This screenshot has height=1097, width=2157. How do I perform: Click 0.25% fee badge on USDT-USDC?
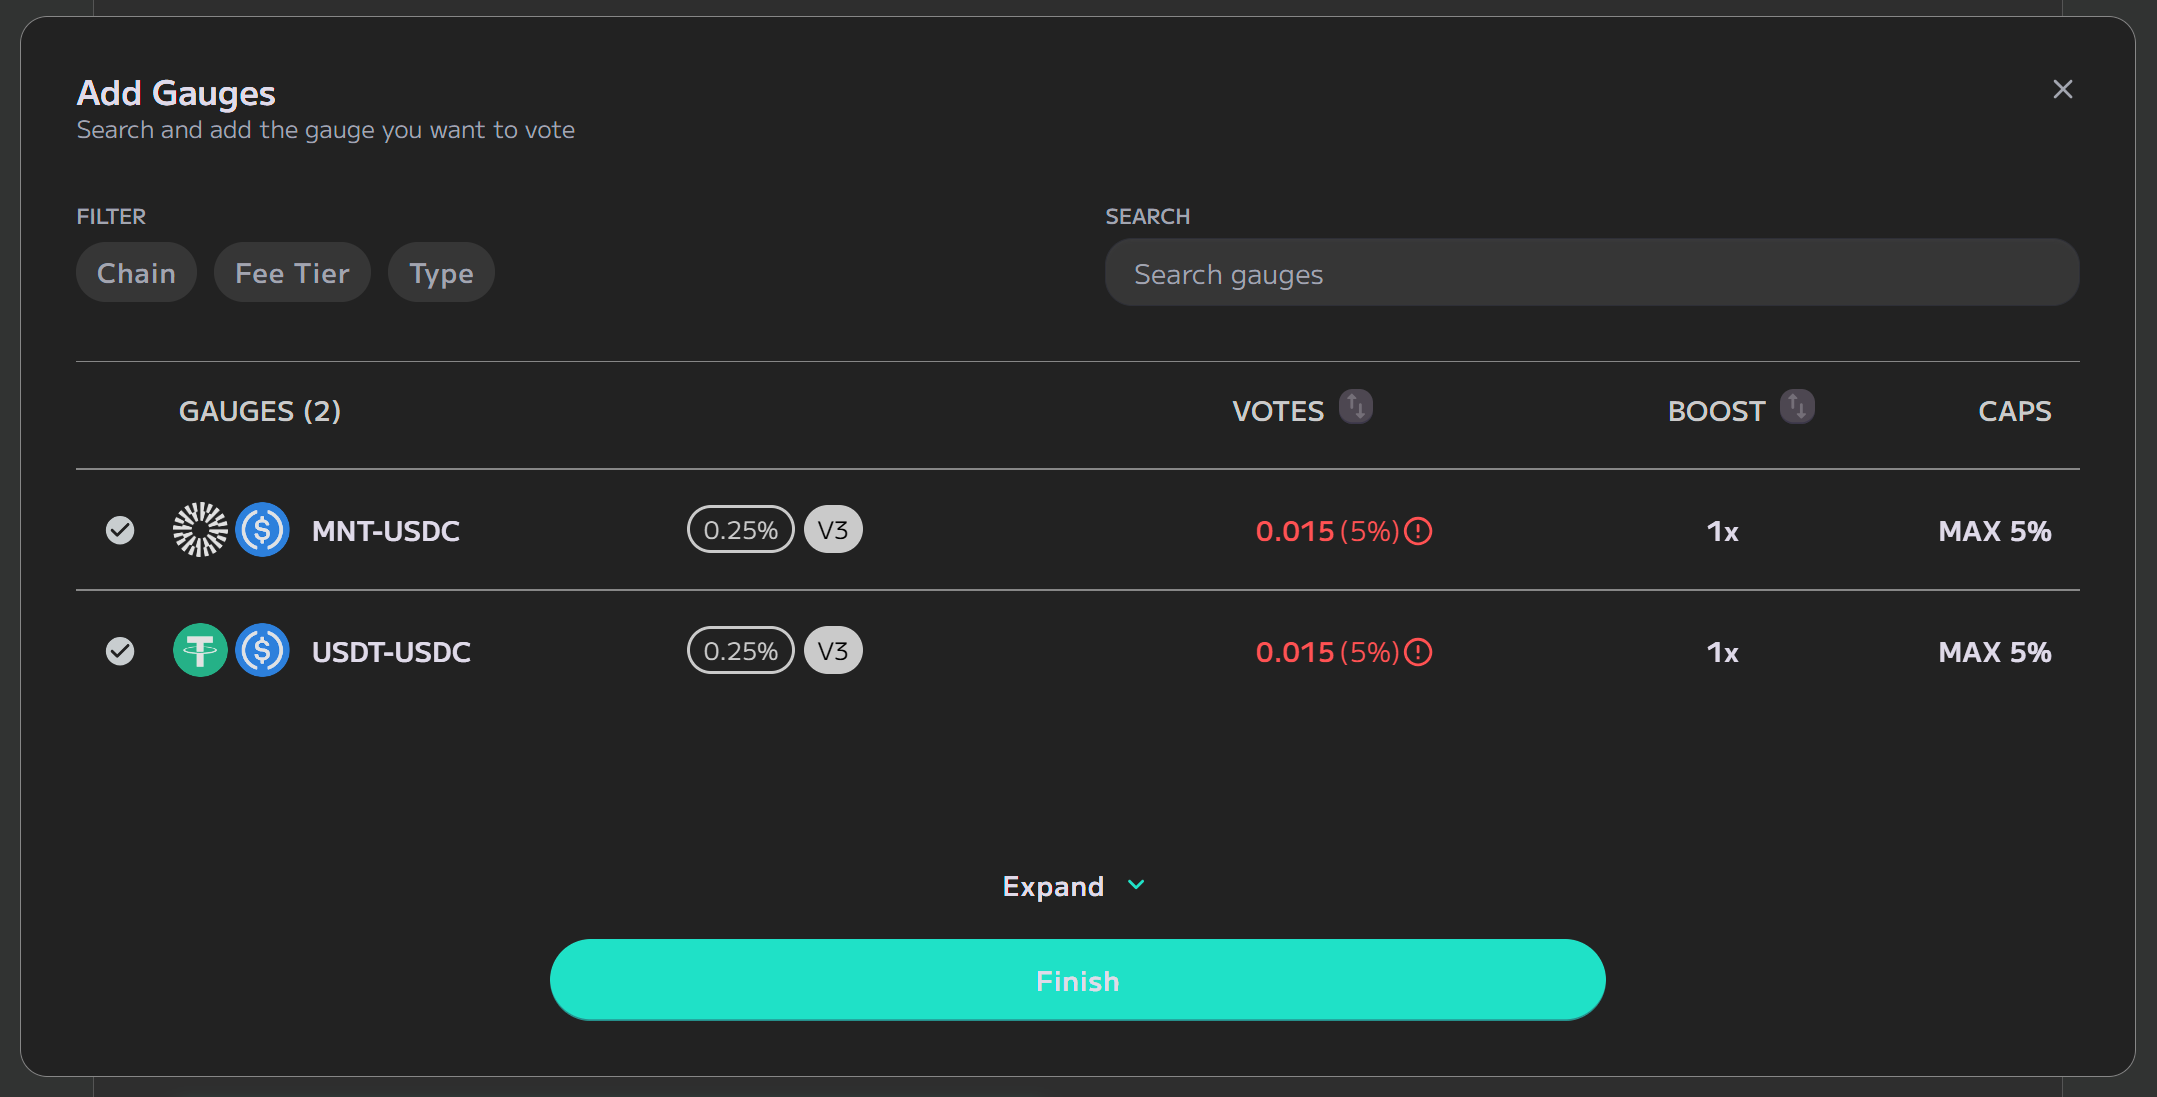(x=740, y=651)
